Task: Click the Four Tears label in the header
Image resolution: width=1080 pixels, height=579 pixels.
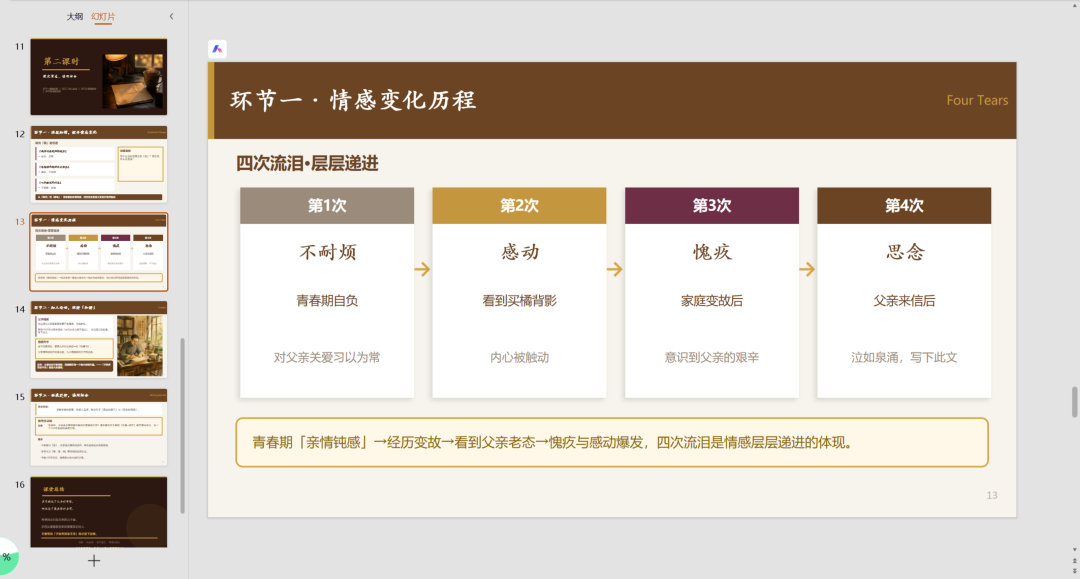Action: point(977,101)
